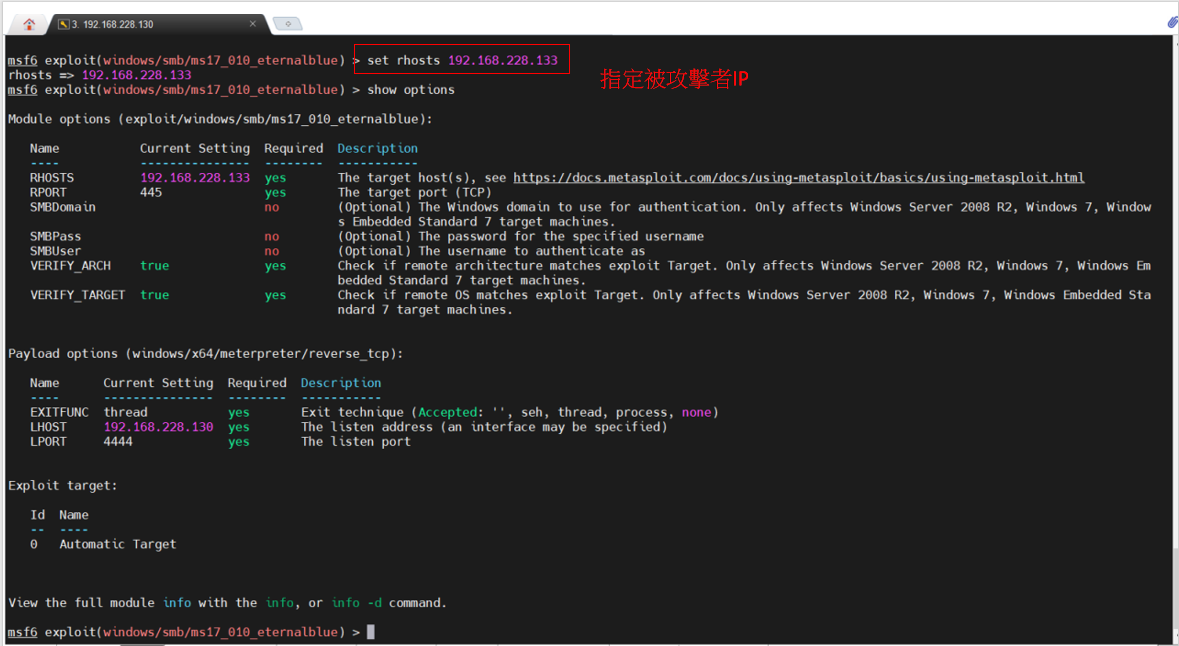The height and width of the screenshot is (646, 1179).
Task: Click the RPORT value 445
Action: click(x=150, y=193)
